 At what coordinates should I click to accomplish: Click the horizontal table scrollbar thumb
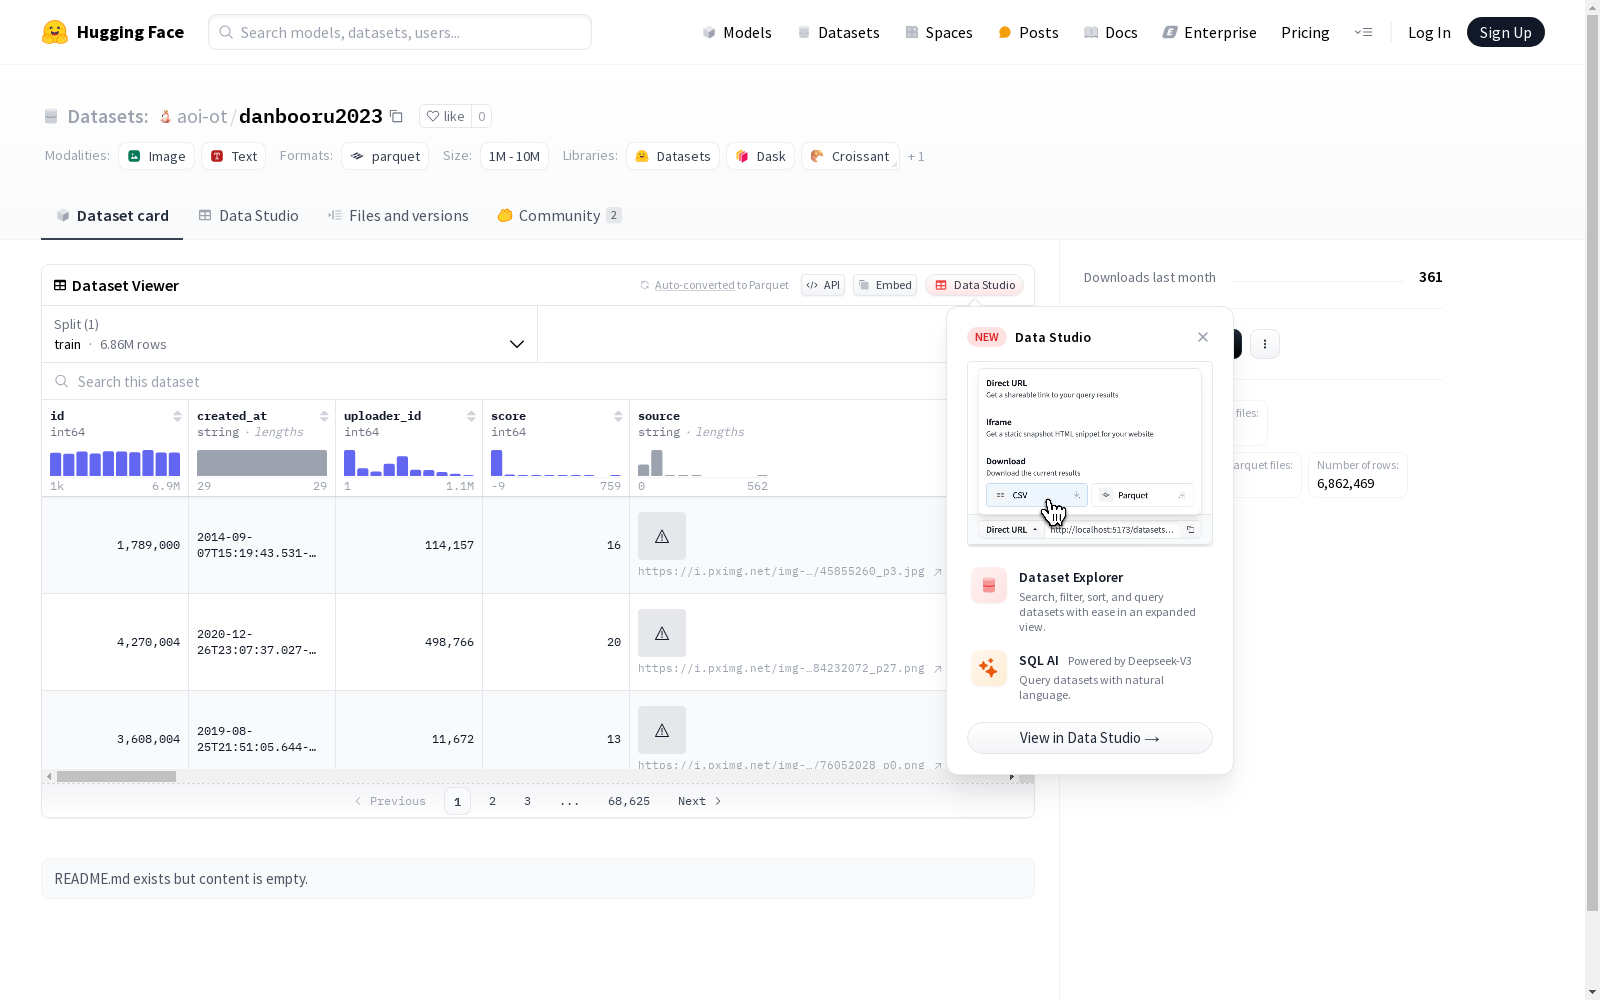[116, 777]
